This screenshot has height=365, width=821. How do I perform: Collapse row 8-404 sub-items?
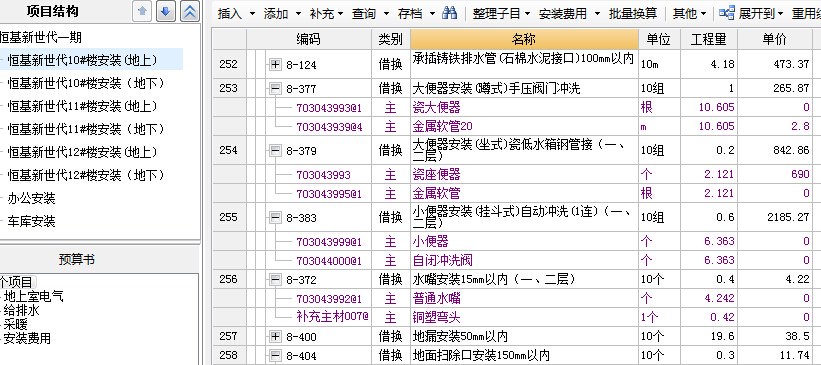tap(275, 356)
